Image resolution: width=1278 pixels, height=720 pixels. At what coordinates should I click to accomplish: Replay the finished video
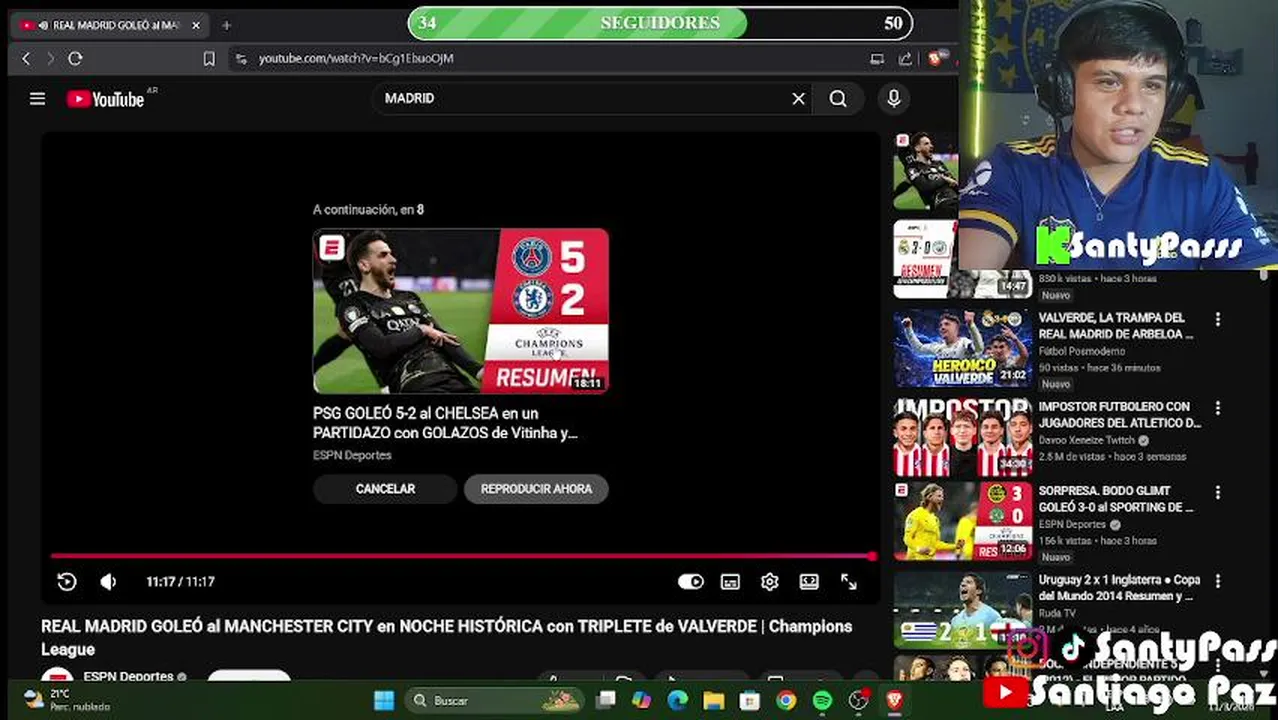click(x=67, y=581)
